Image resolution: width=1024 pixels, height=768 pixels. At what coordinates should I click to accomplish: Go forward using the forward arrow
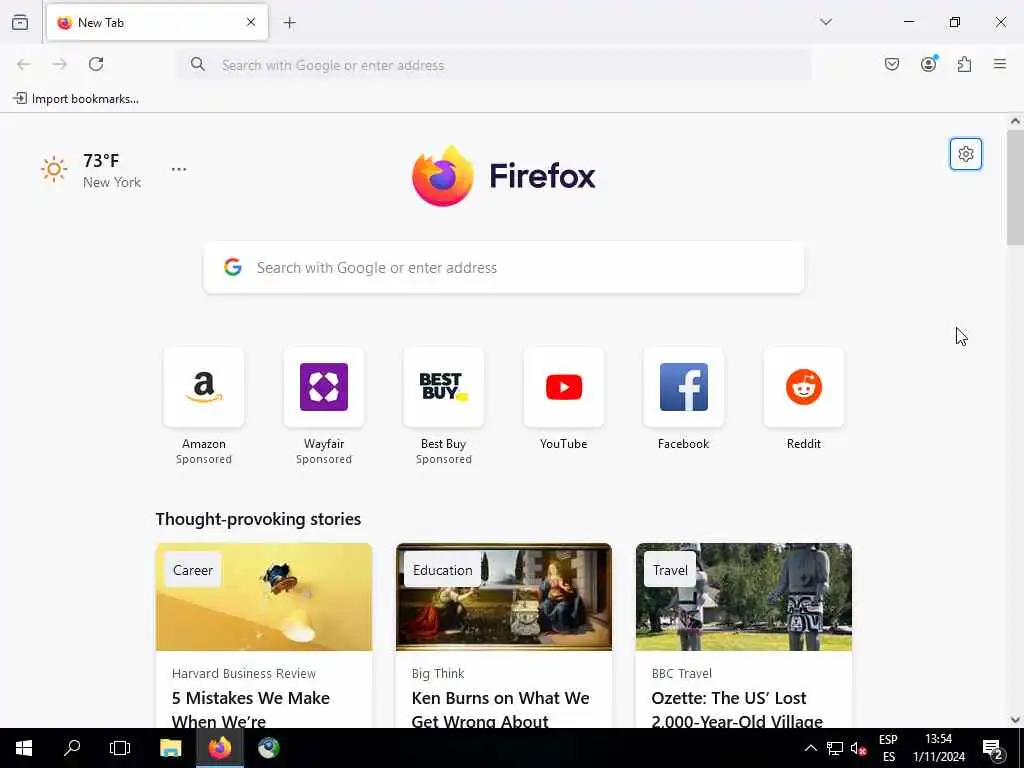60,64
